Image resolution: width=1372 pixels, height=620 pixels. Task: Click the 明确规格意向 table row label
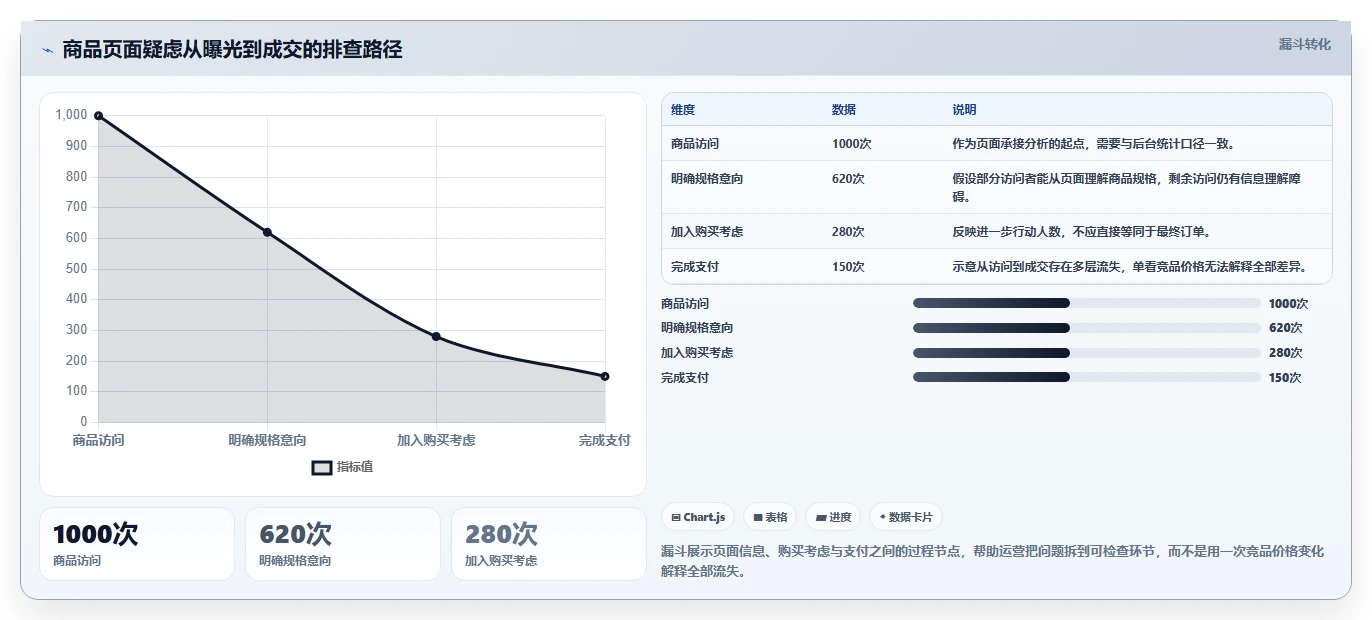tap(707, 179)
